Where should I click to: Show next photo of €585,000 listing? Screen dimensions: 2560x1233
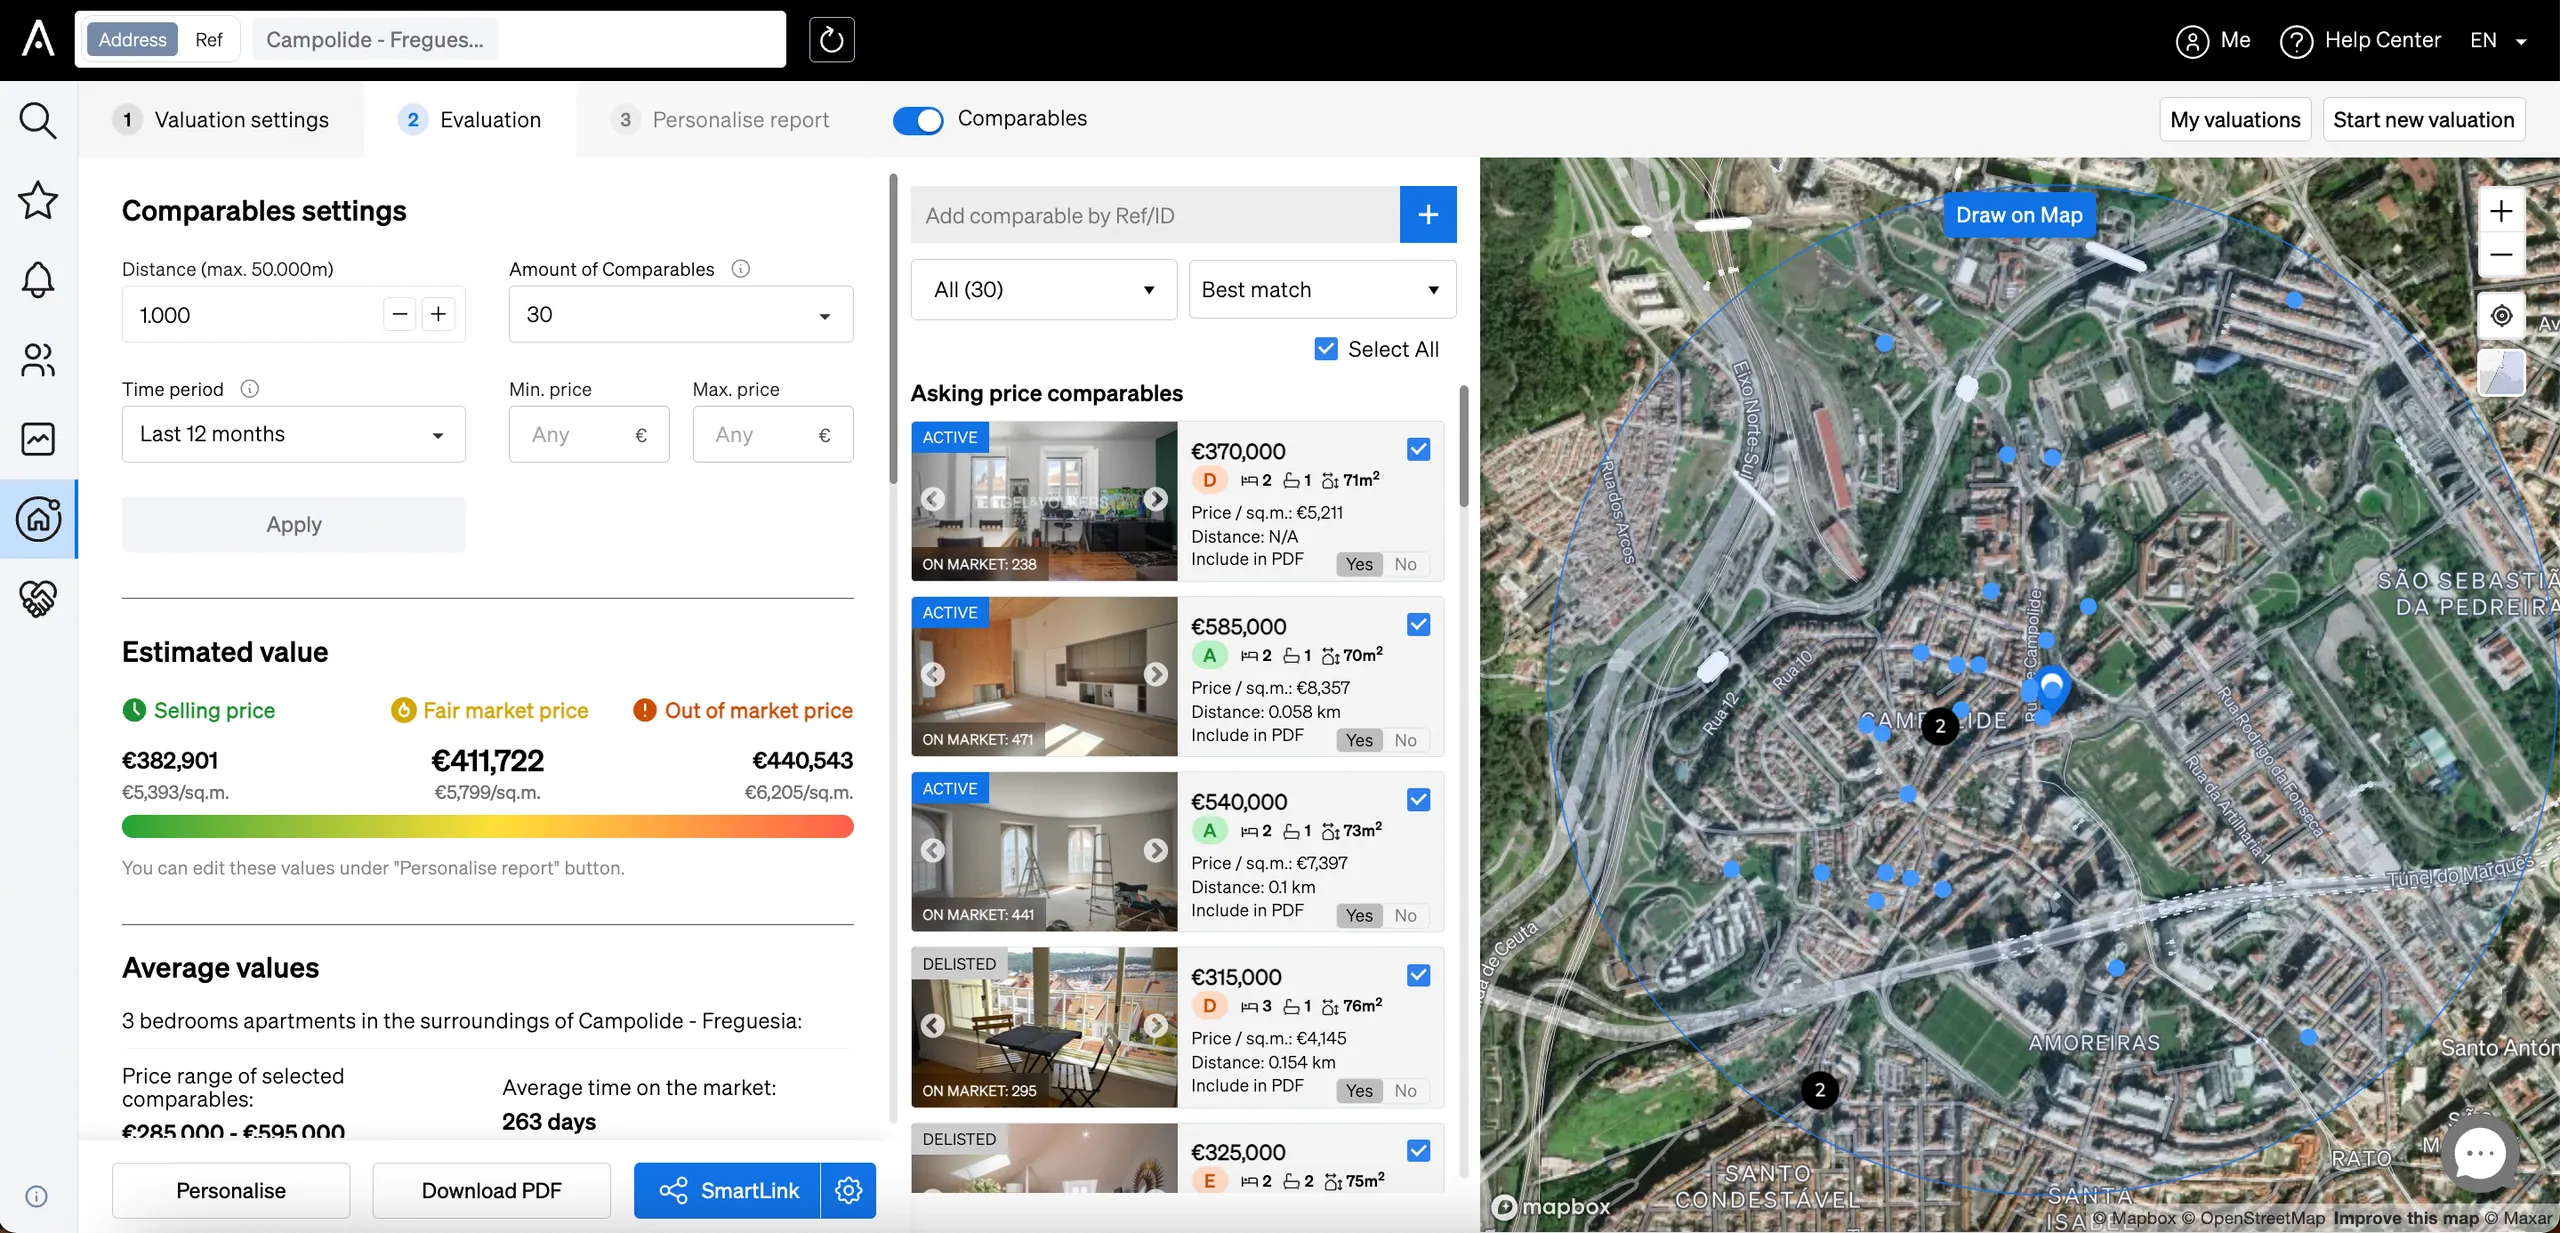click(1155, 674)
